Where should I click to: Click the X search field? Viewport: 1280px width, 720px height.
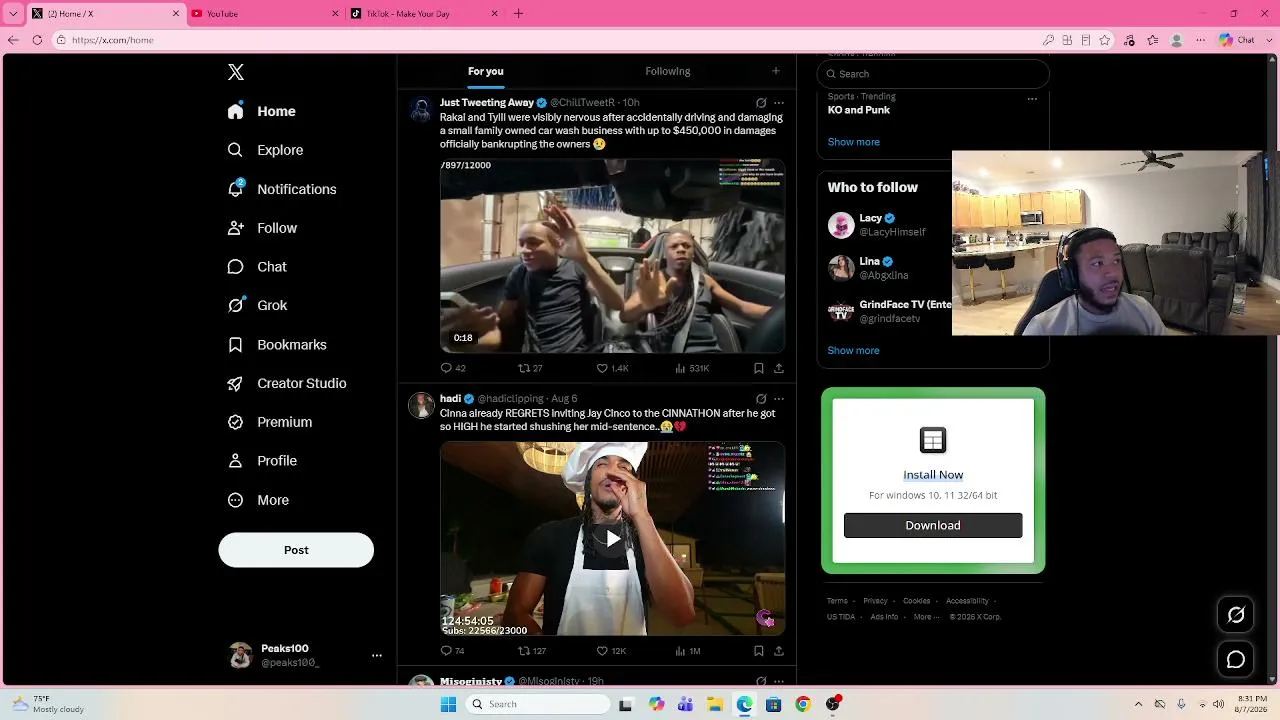click(933, 74)
